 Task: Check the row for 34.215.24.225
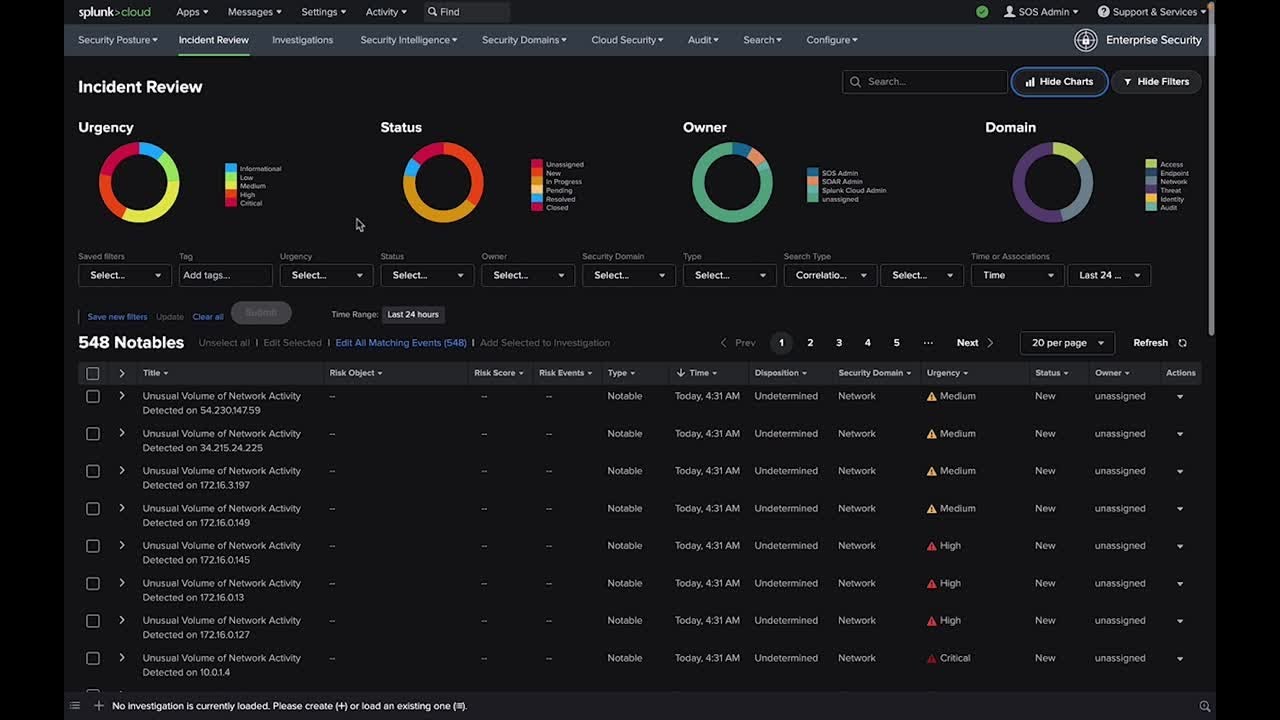point(93,434)
